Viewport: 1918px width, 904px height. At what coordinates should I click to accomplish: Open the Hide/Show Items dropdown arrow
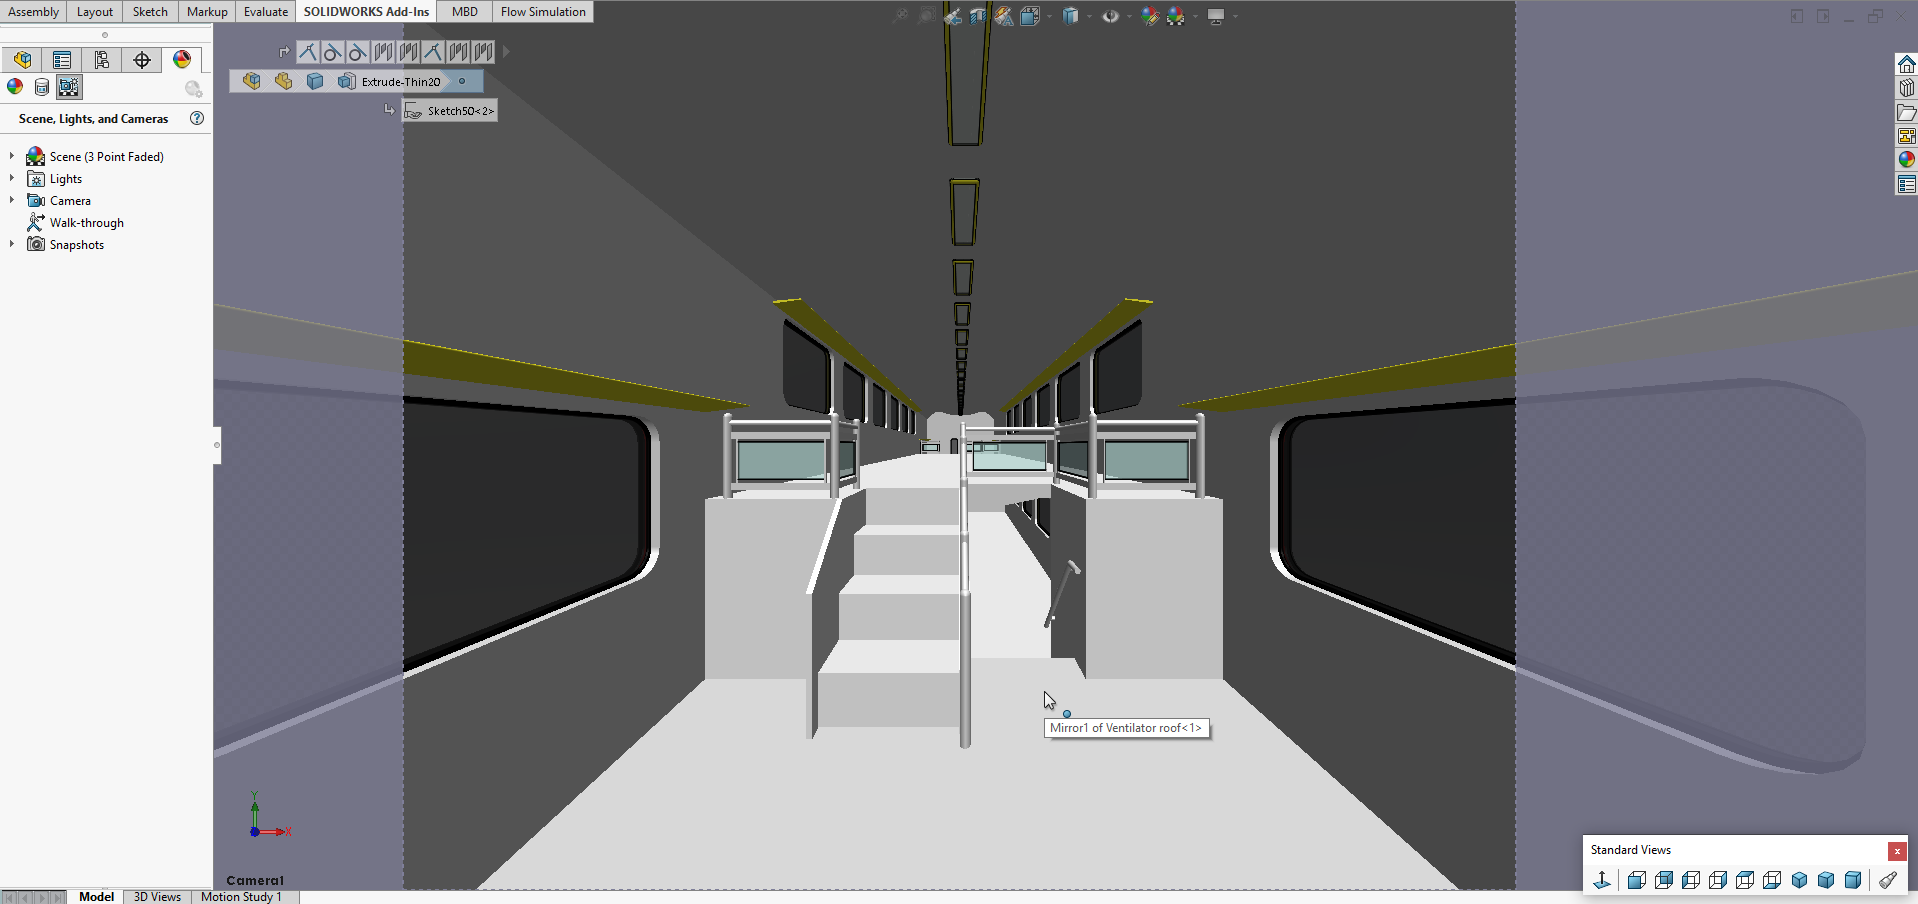click(x=1129, y=16)
